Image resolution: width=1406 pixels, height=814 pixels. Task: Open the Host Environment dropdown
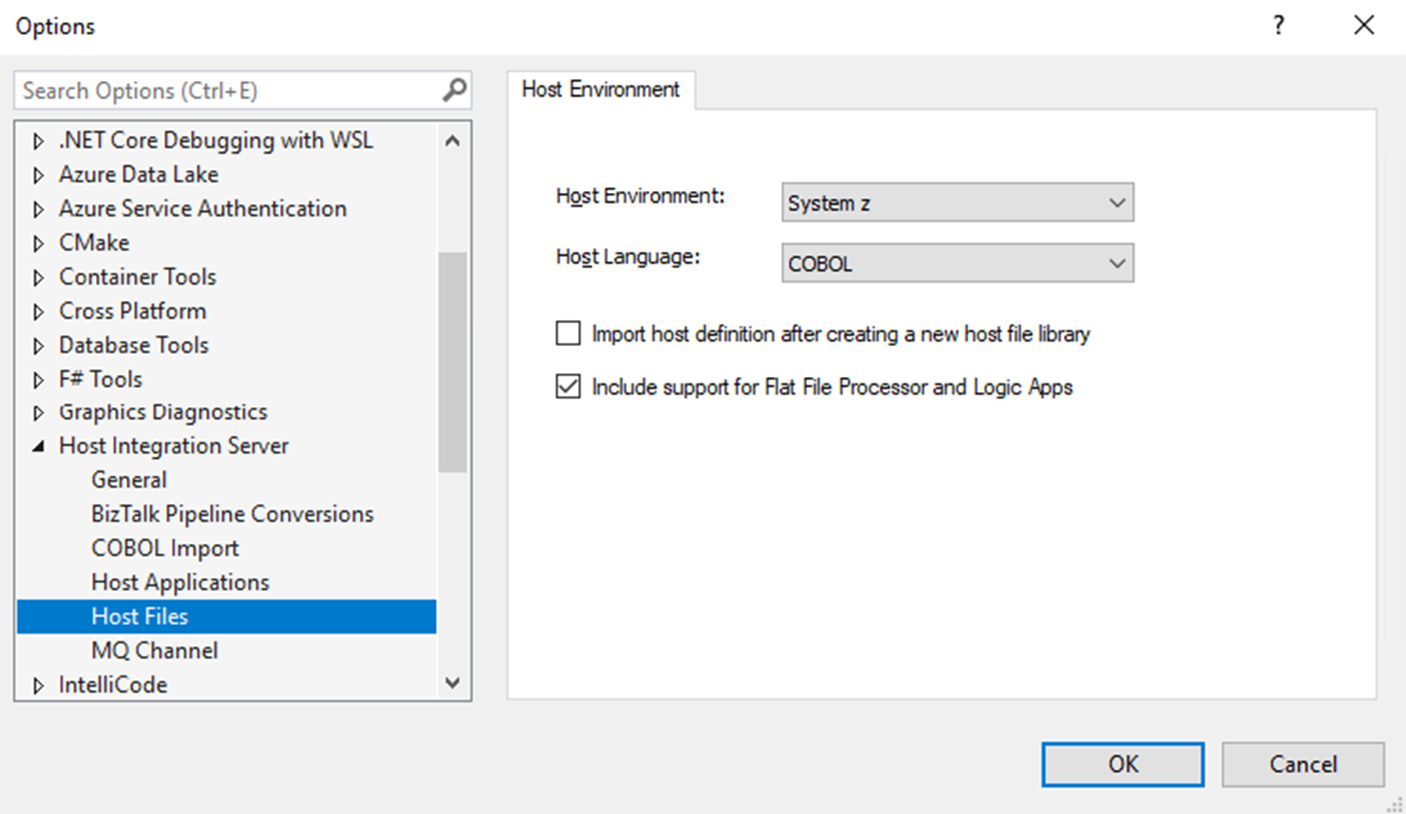pos(1118,202)
